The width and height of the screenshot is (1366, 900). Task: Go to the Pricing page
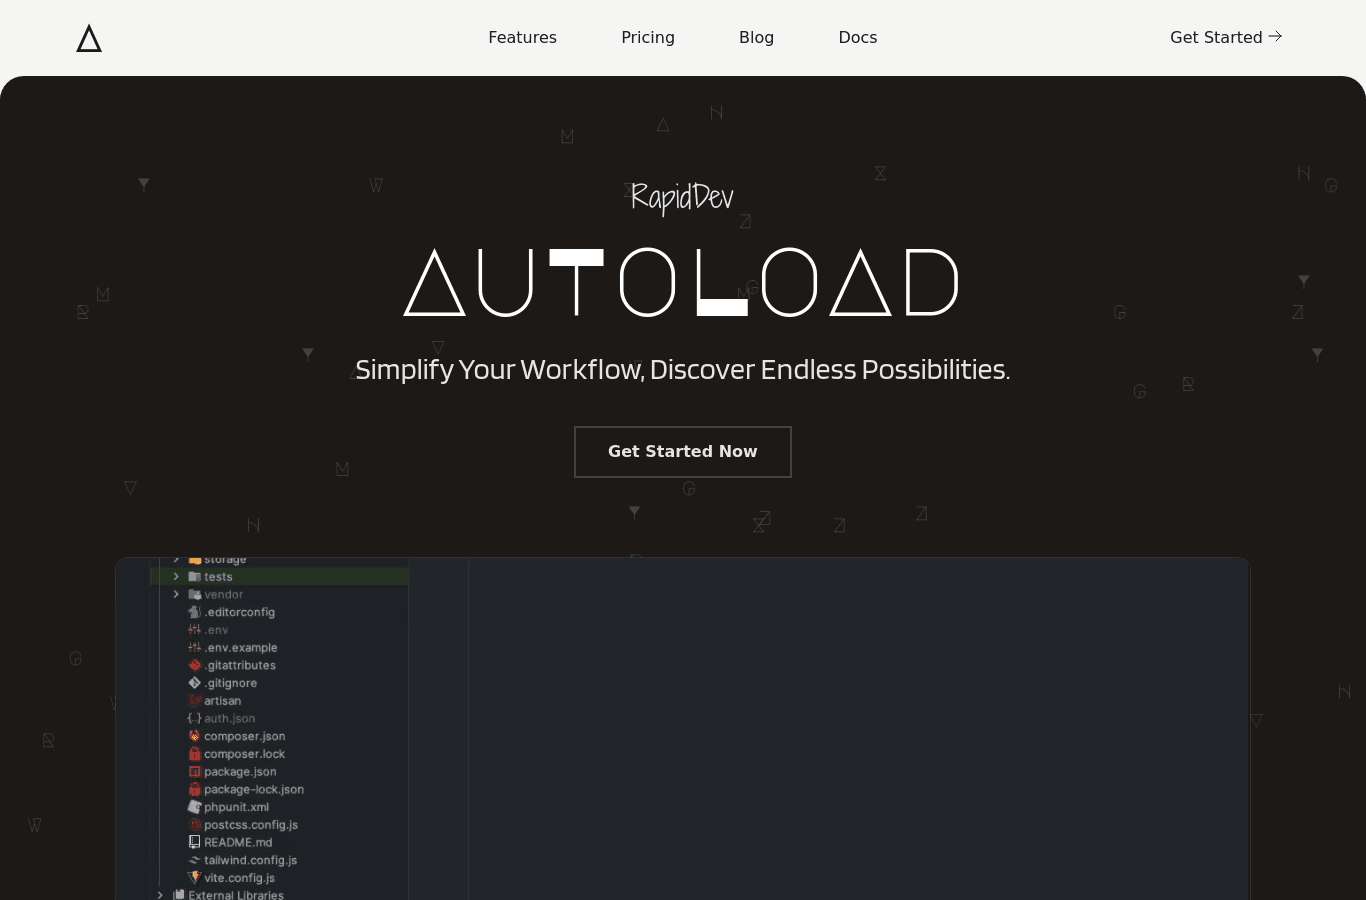coord(648,37)
